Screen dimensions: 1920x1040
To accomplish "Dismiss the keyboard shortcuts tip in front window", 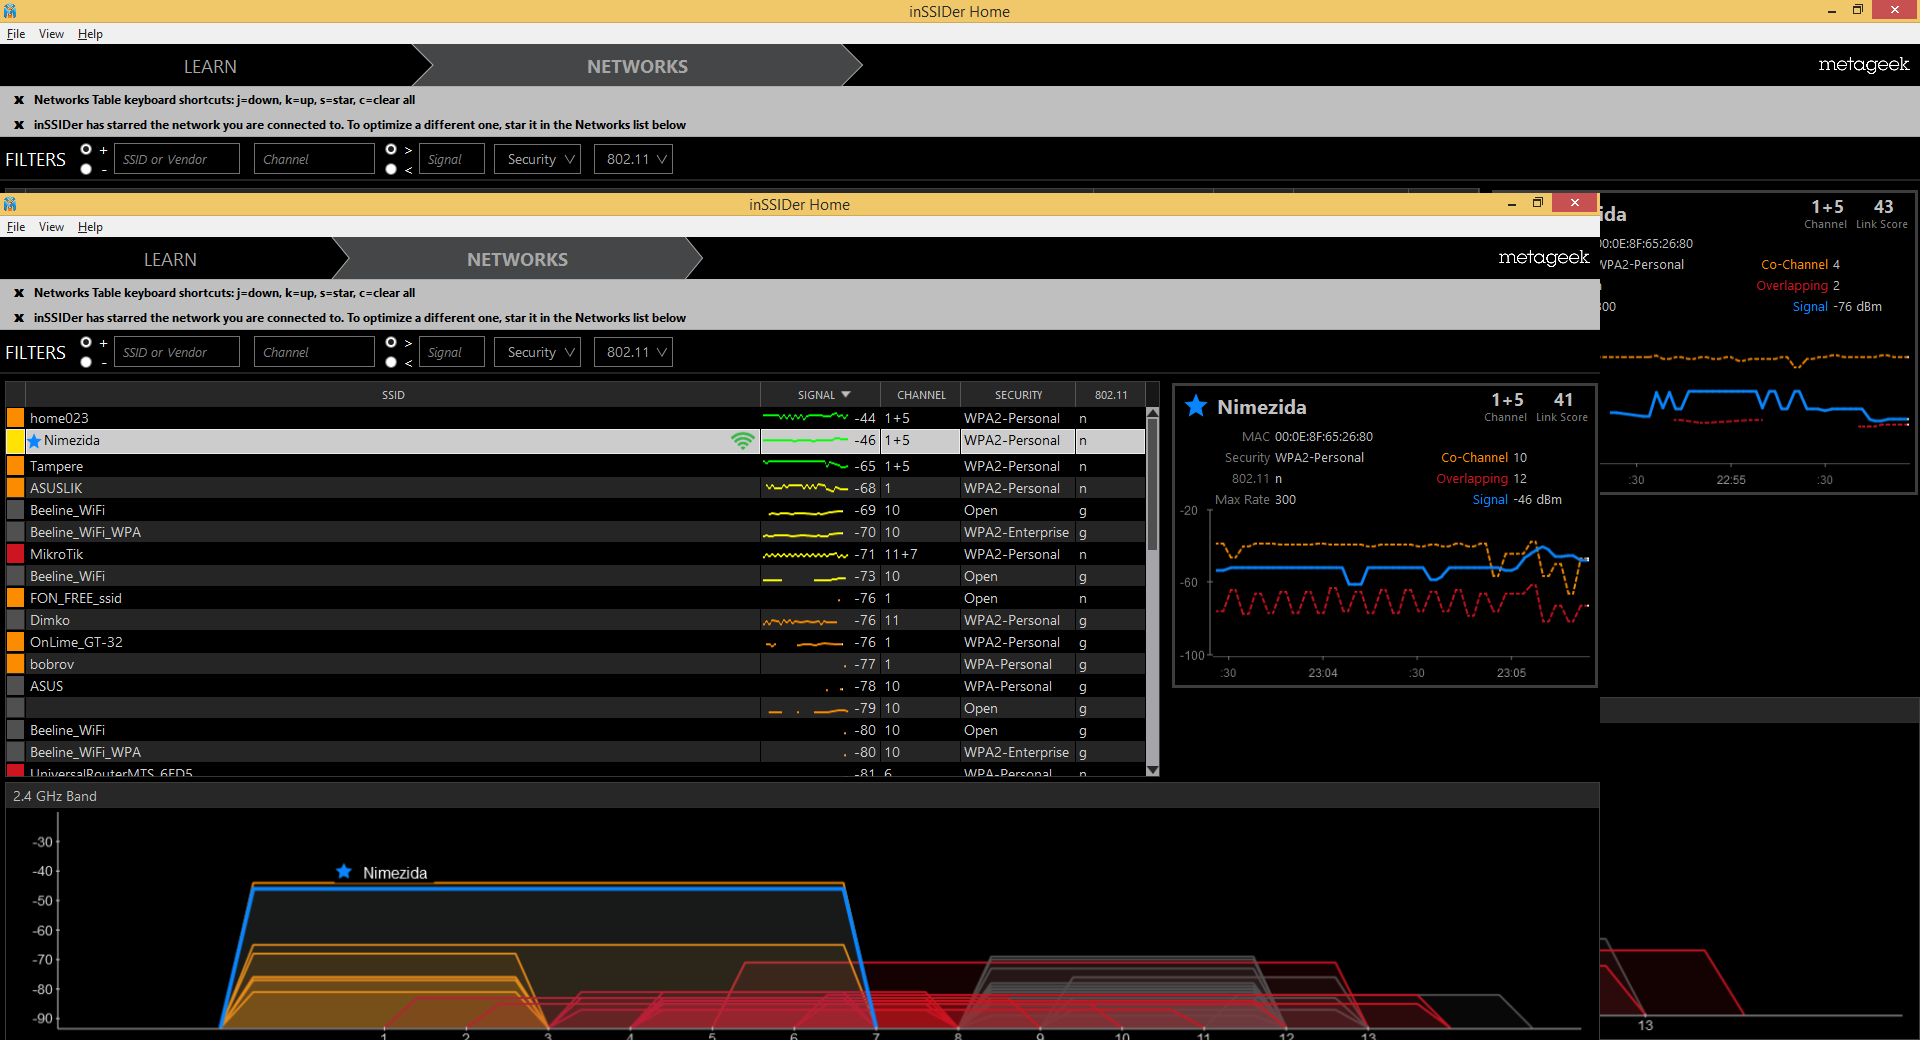I will [19, 293].
